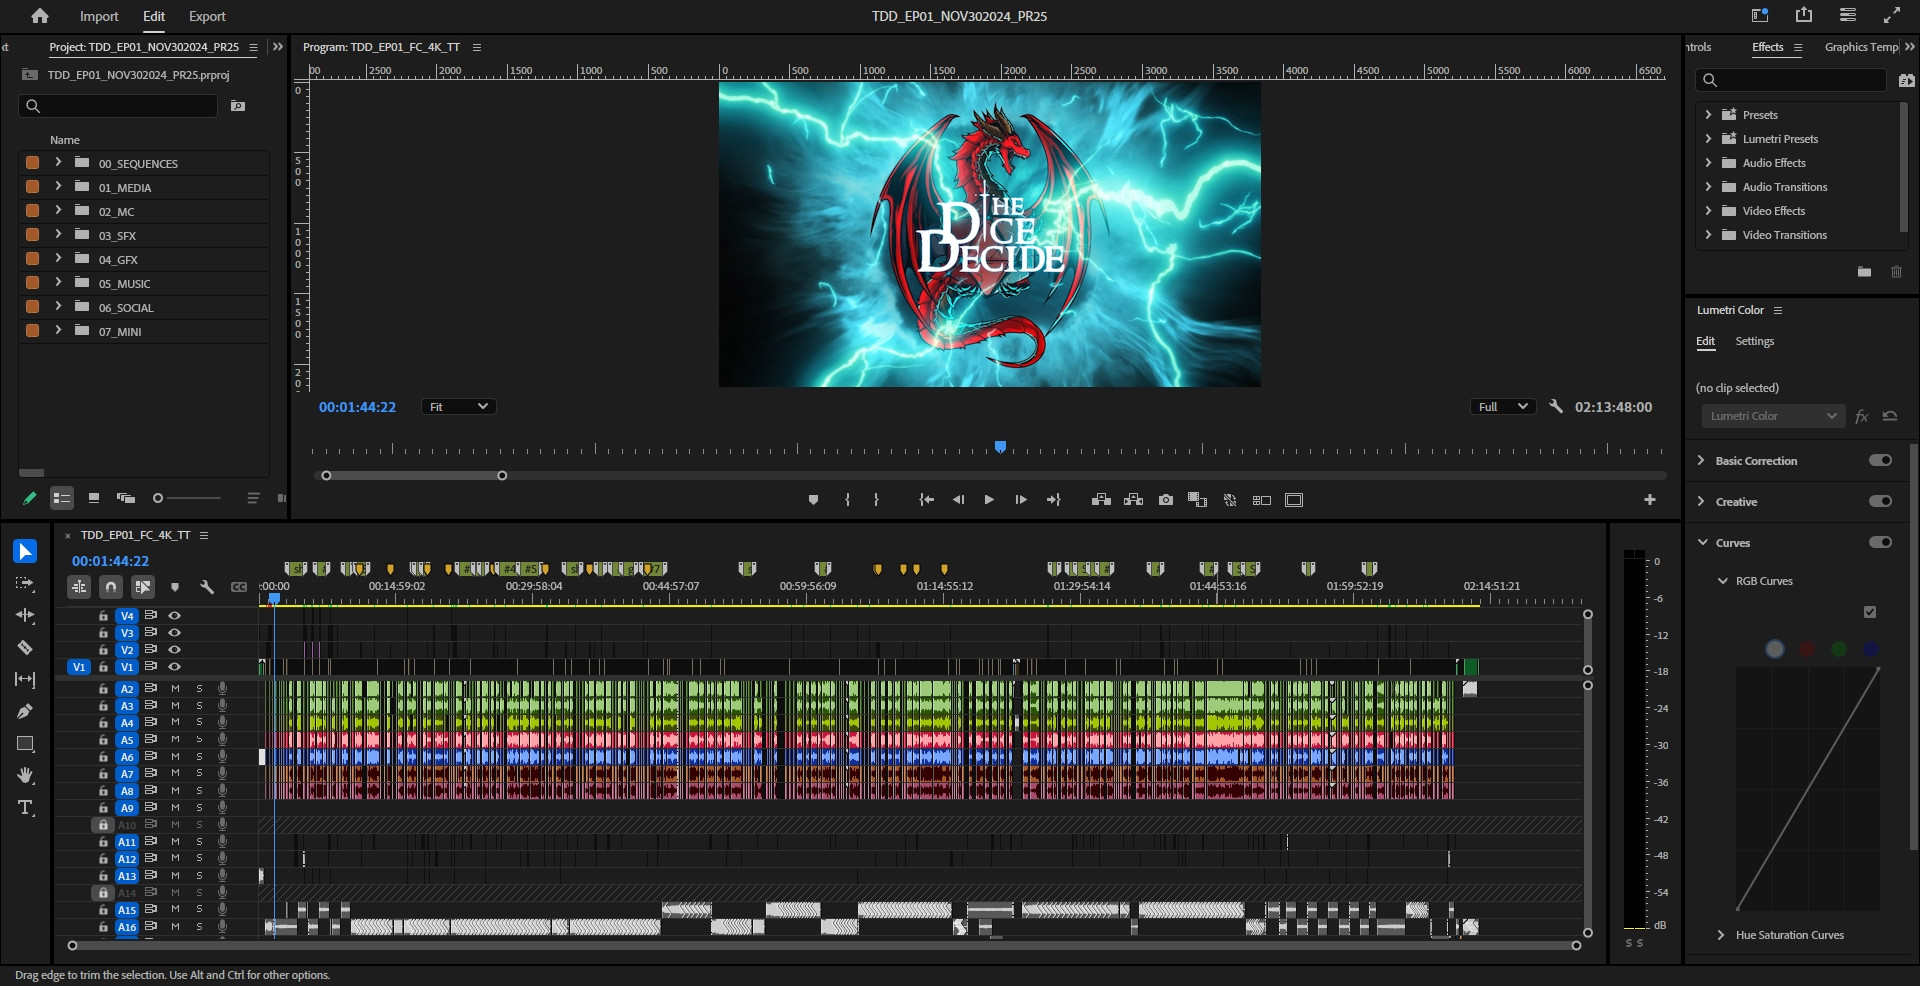This screenshot has height=986, width=1920.
Task: Toggle V2 track output eye
Action: pos(174,650)
